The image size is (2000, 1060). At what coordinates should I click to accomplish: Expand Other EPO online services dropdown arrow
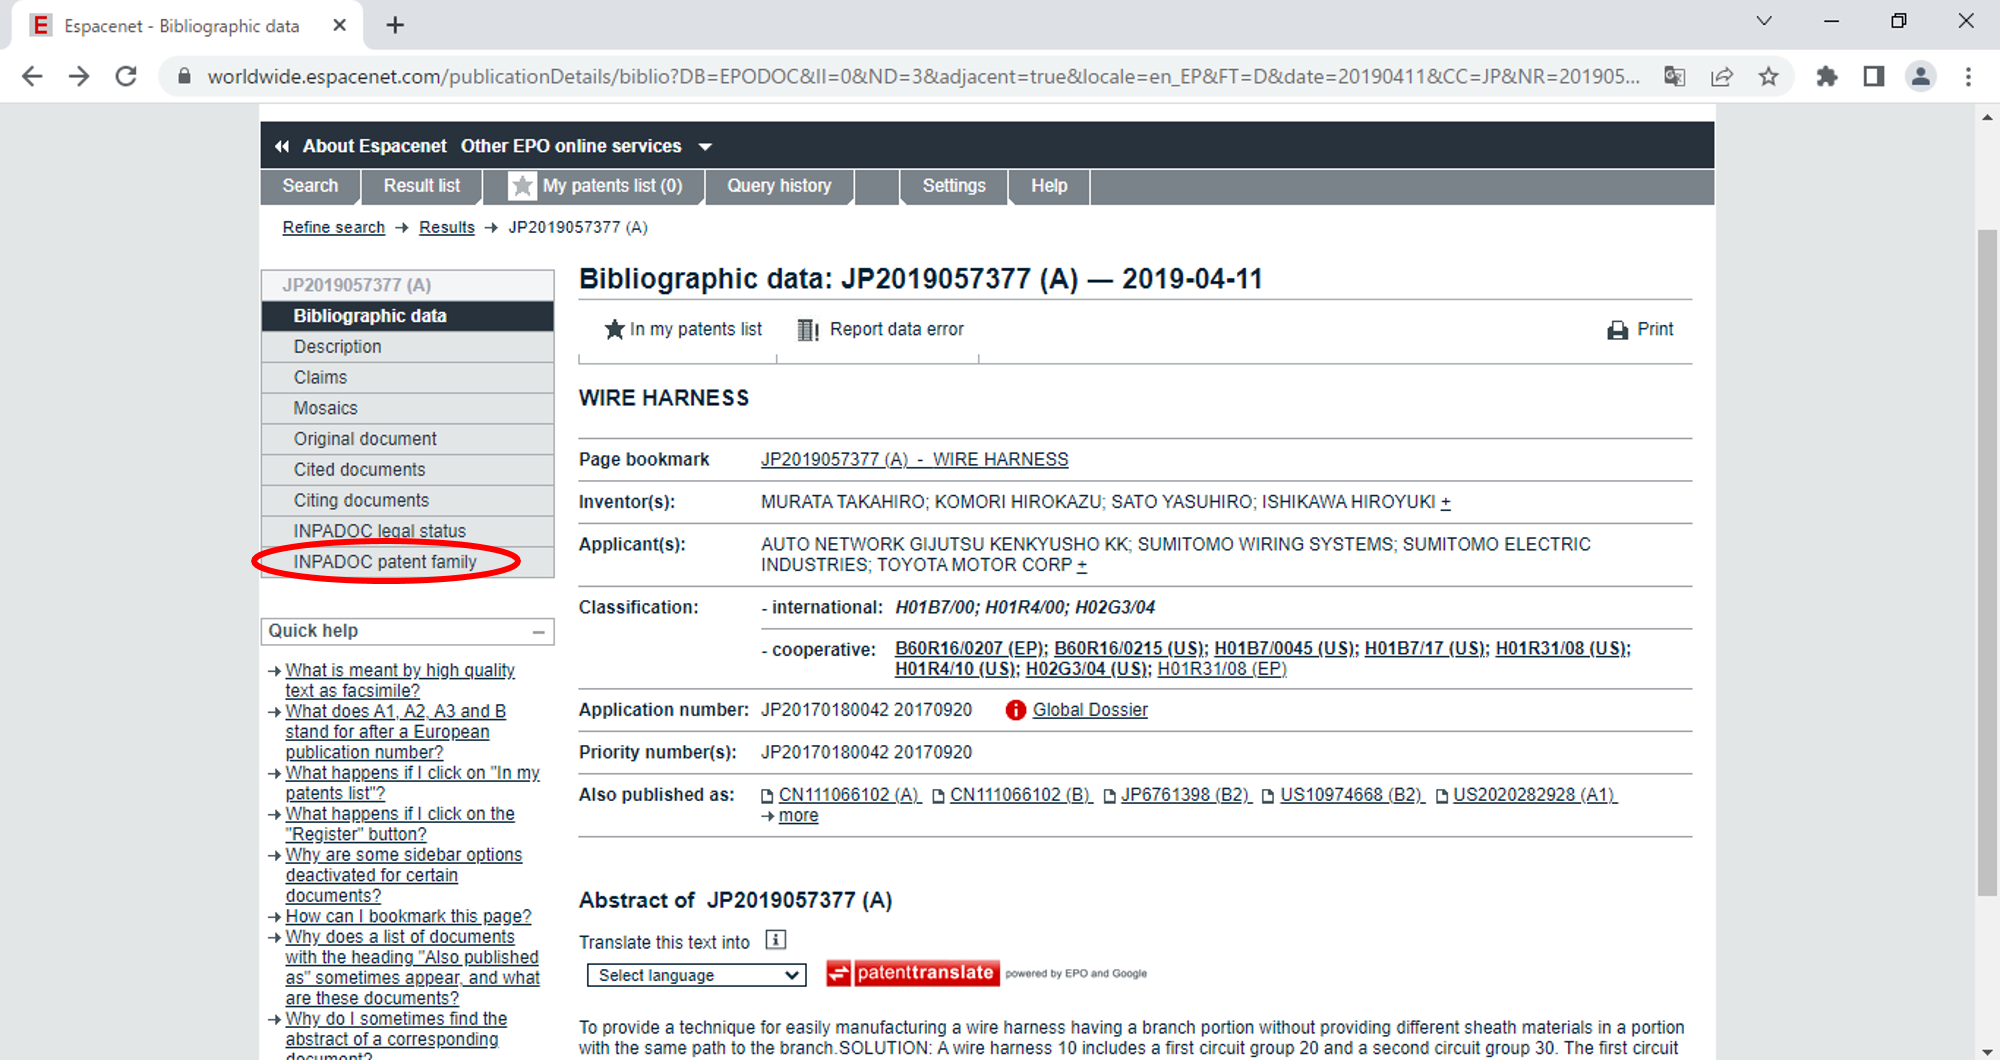[705, 147]
